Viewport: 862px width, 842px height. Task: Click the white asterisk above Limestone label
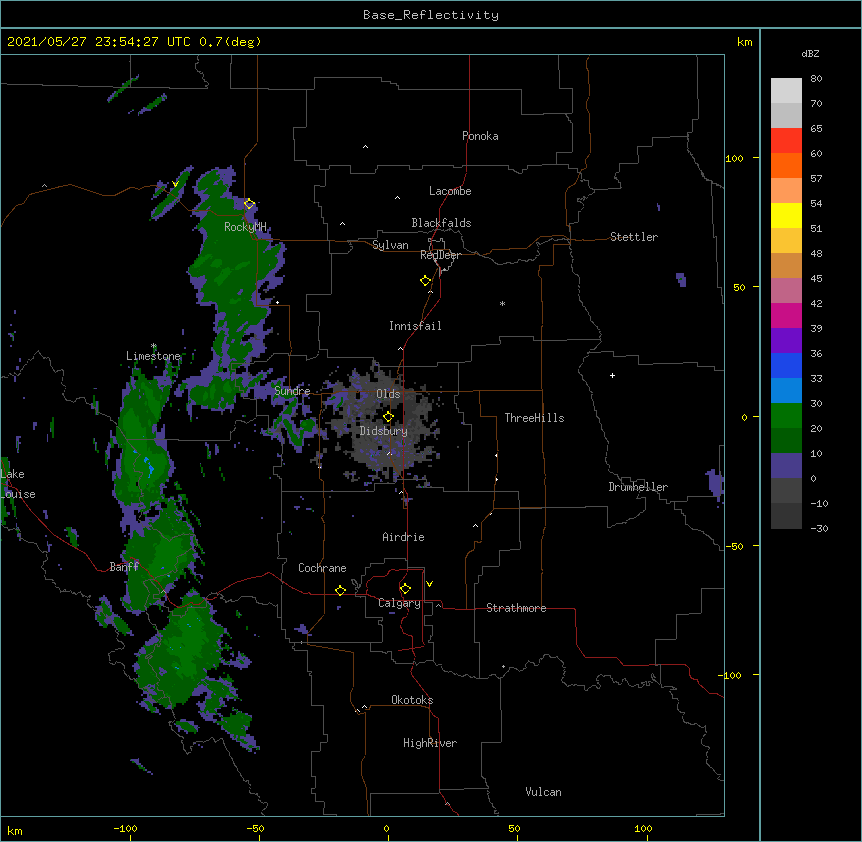click(154, 346)
